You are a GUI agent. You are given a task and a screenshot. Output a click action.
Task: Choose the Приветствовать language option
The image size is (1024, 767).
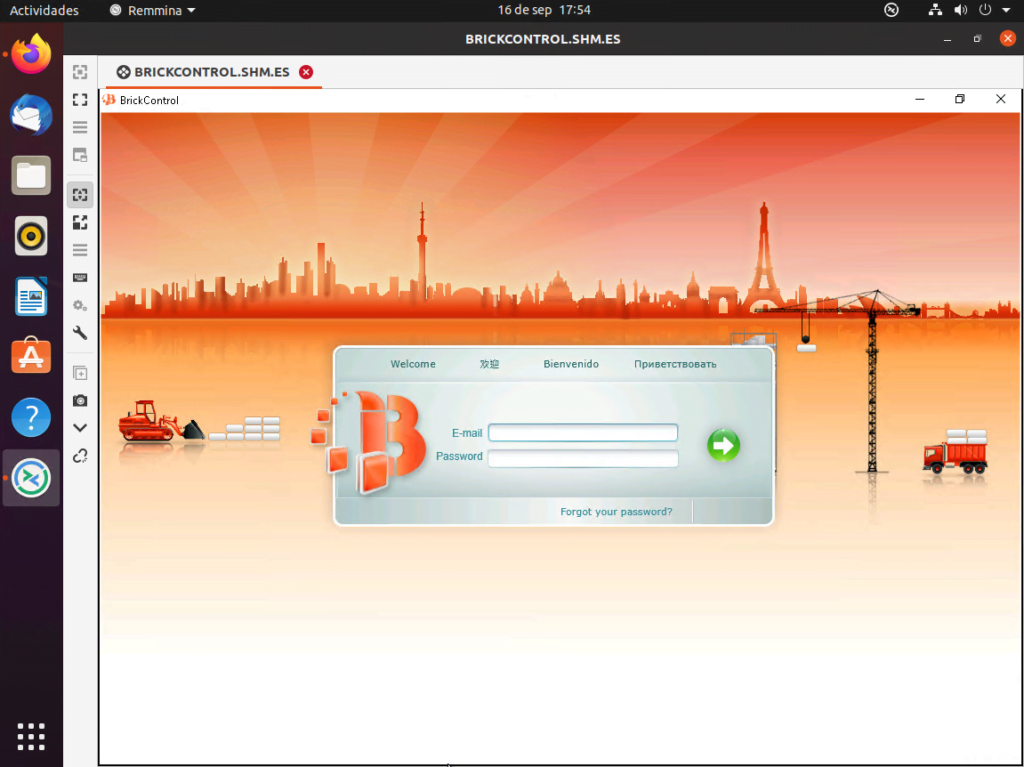click(x=675, y=364)
